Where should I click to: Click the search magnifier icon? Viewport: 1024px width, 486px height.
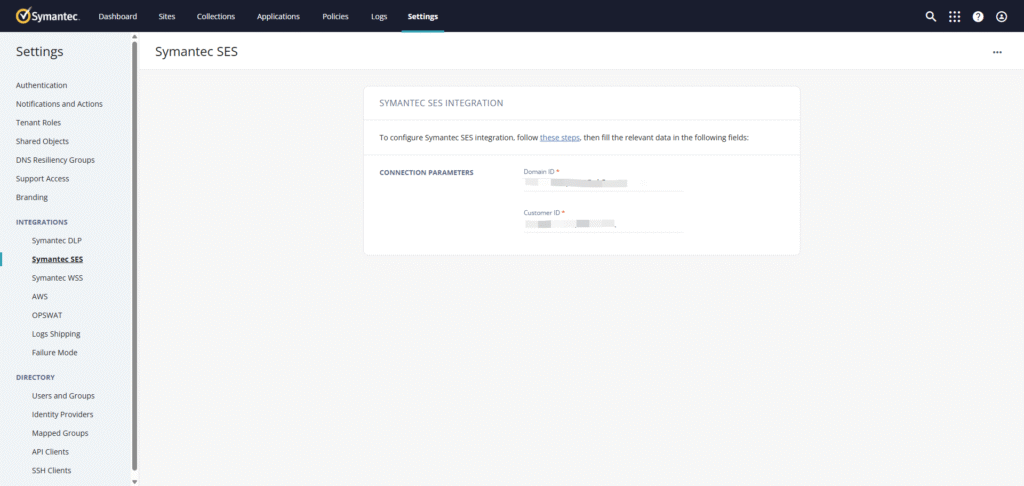[x=931, y=17]
